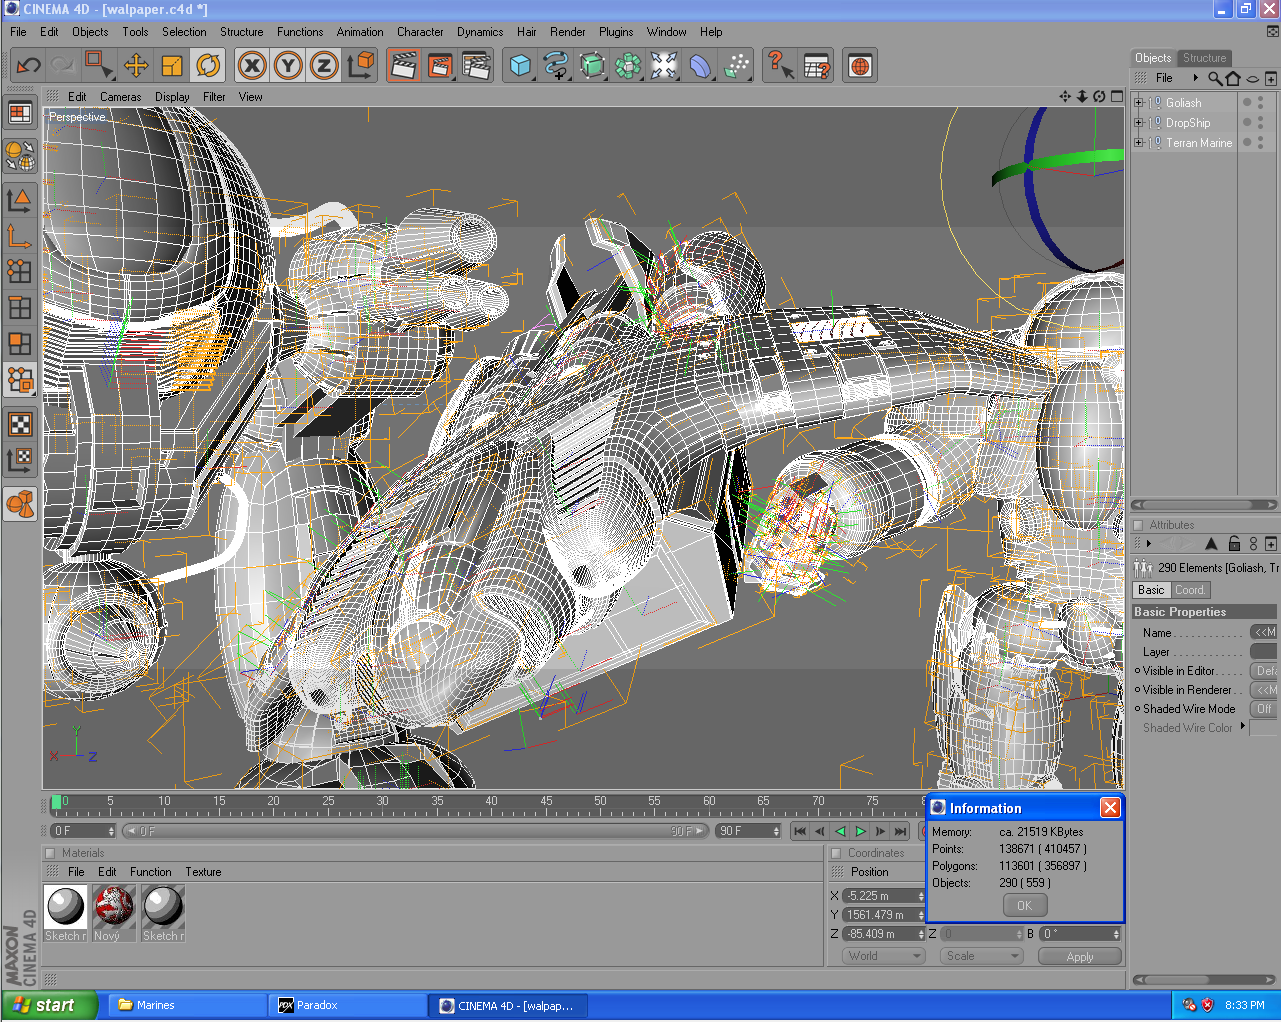Viewport: 1281px width, 1022px height.
Task: Click the Make Editable icon in left palette
Action: (20, 156)
